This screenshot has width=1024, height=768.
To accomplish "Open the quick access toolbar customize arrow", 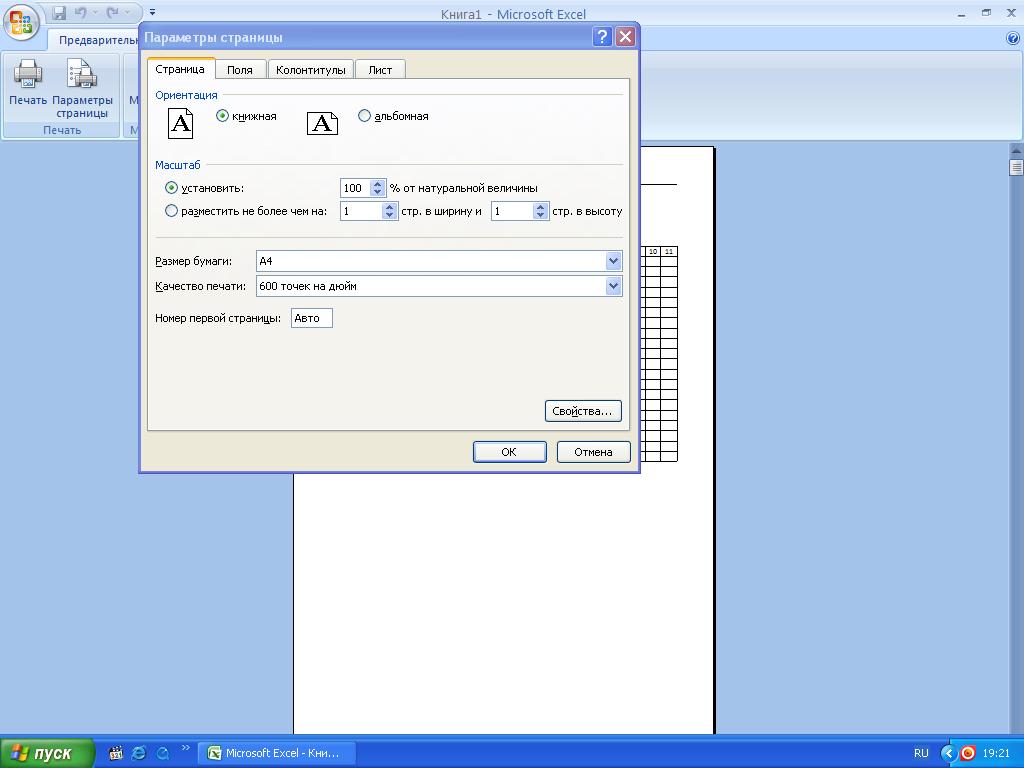I will pos(152,13).
